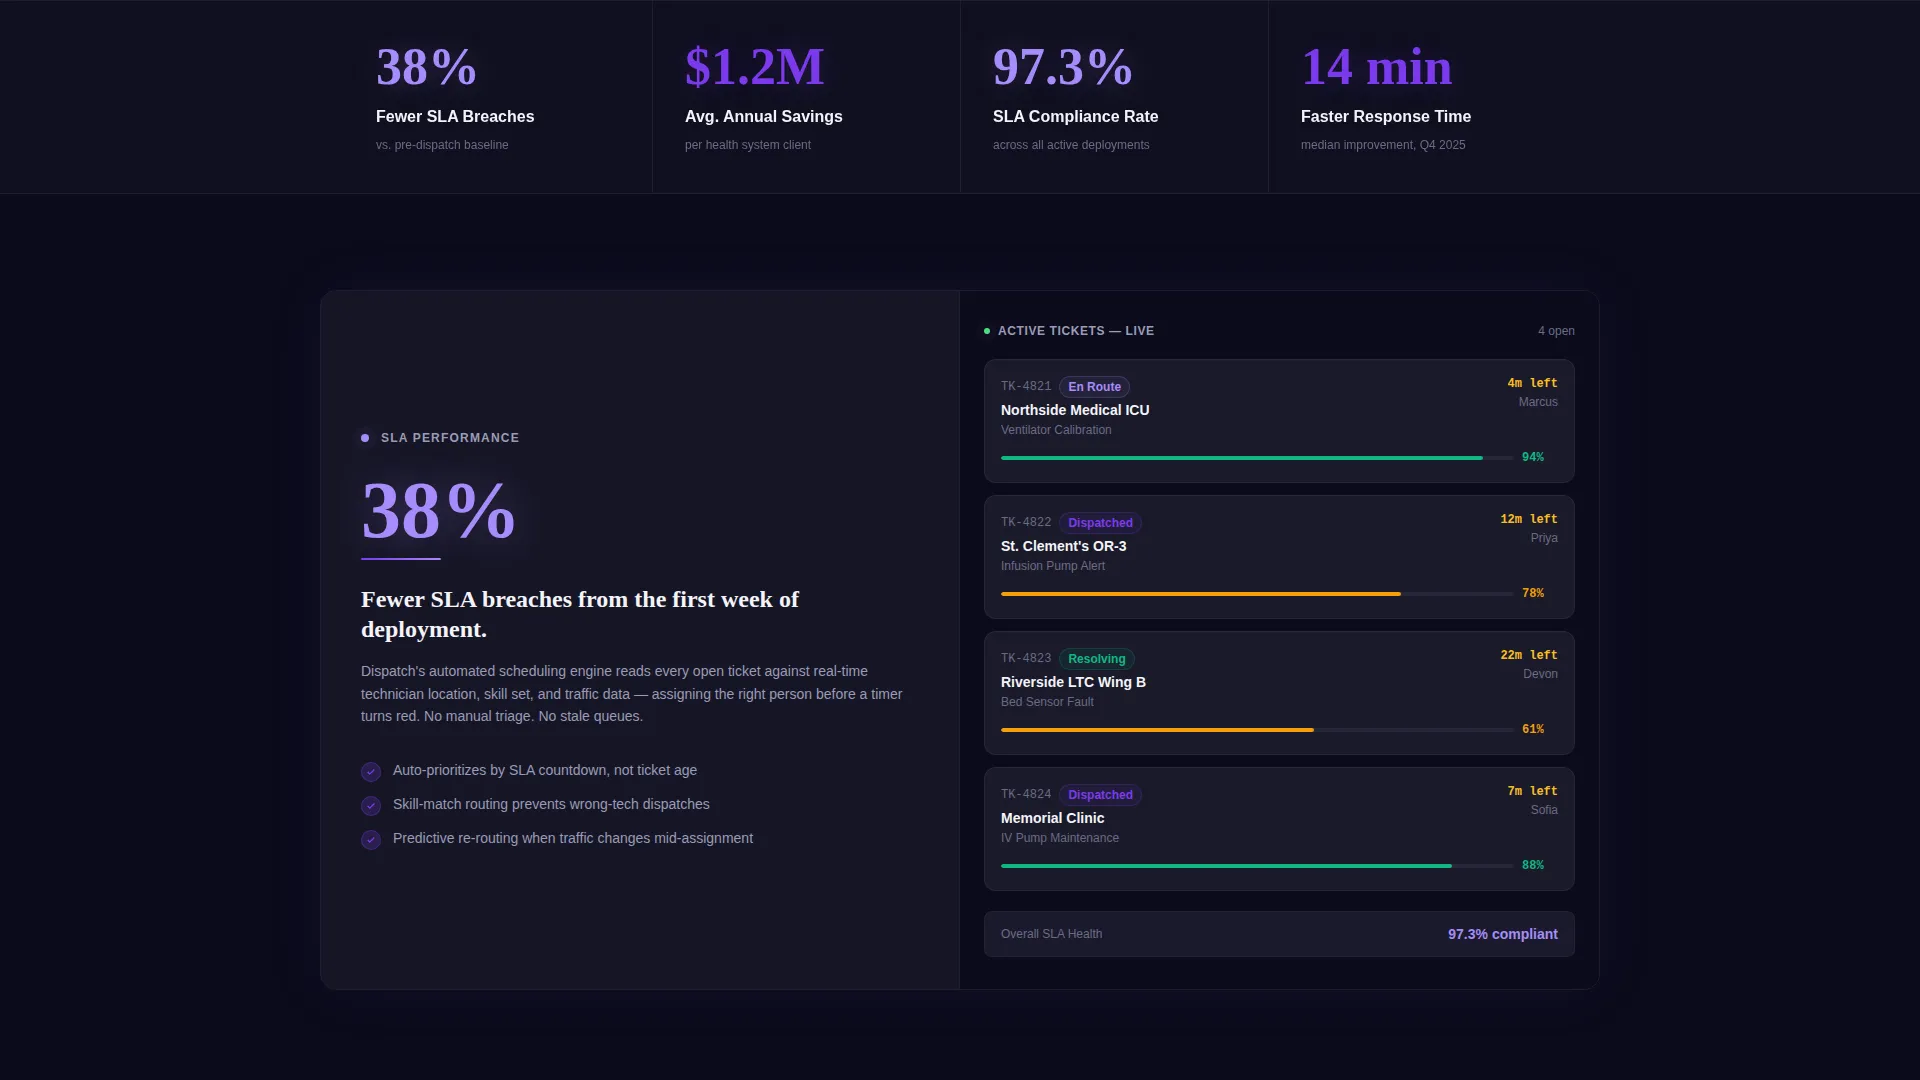Click the Dispatched badge on TK-4822
This screenshot has height=1080, width=1920.
[x=1100, y=523]
